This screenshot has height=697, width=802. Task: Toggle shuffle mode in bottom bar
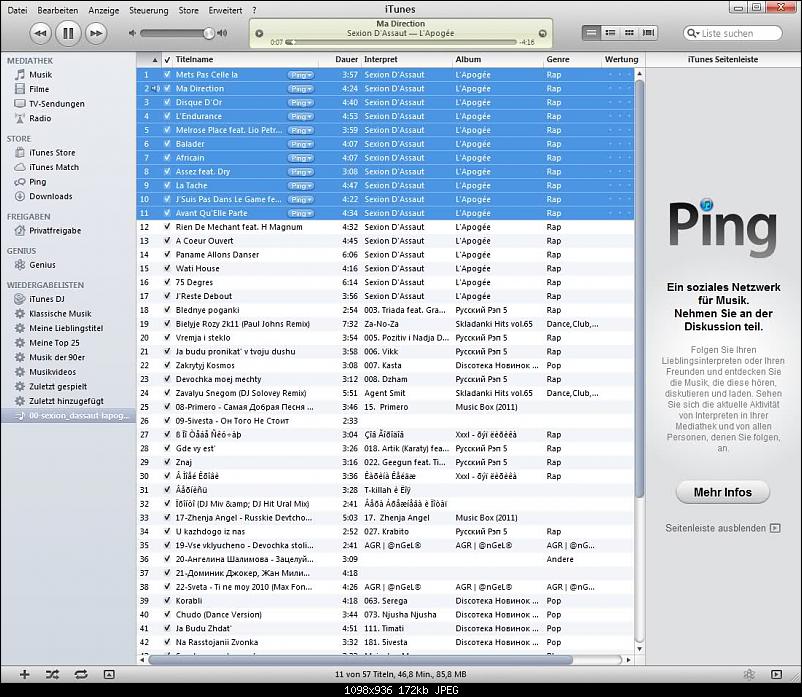point(52,674)
